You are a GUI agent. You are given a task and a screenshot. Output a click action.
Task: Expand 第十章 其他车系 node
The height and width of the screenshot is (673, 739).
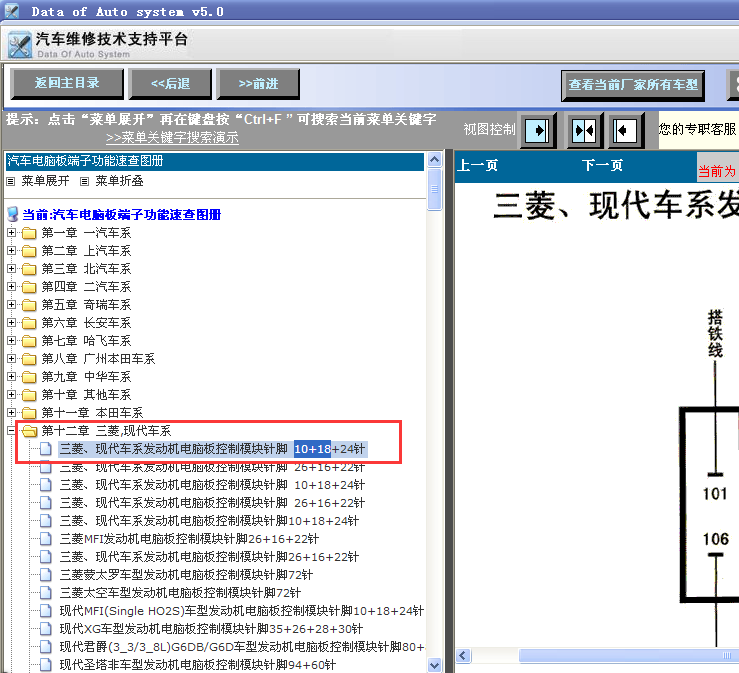click(12, 394)
